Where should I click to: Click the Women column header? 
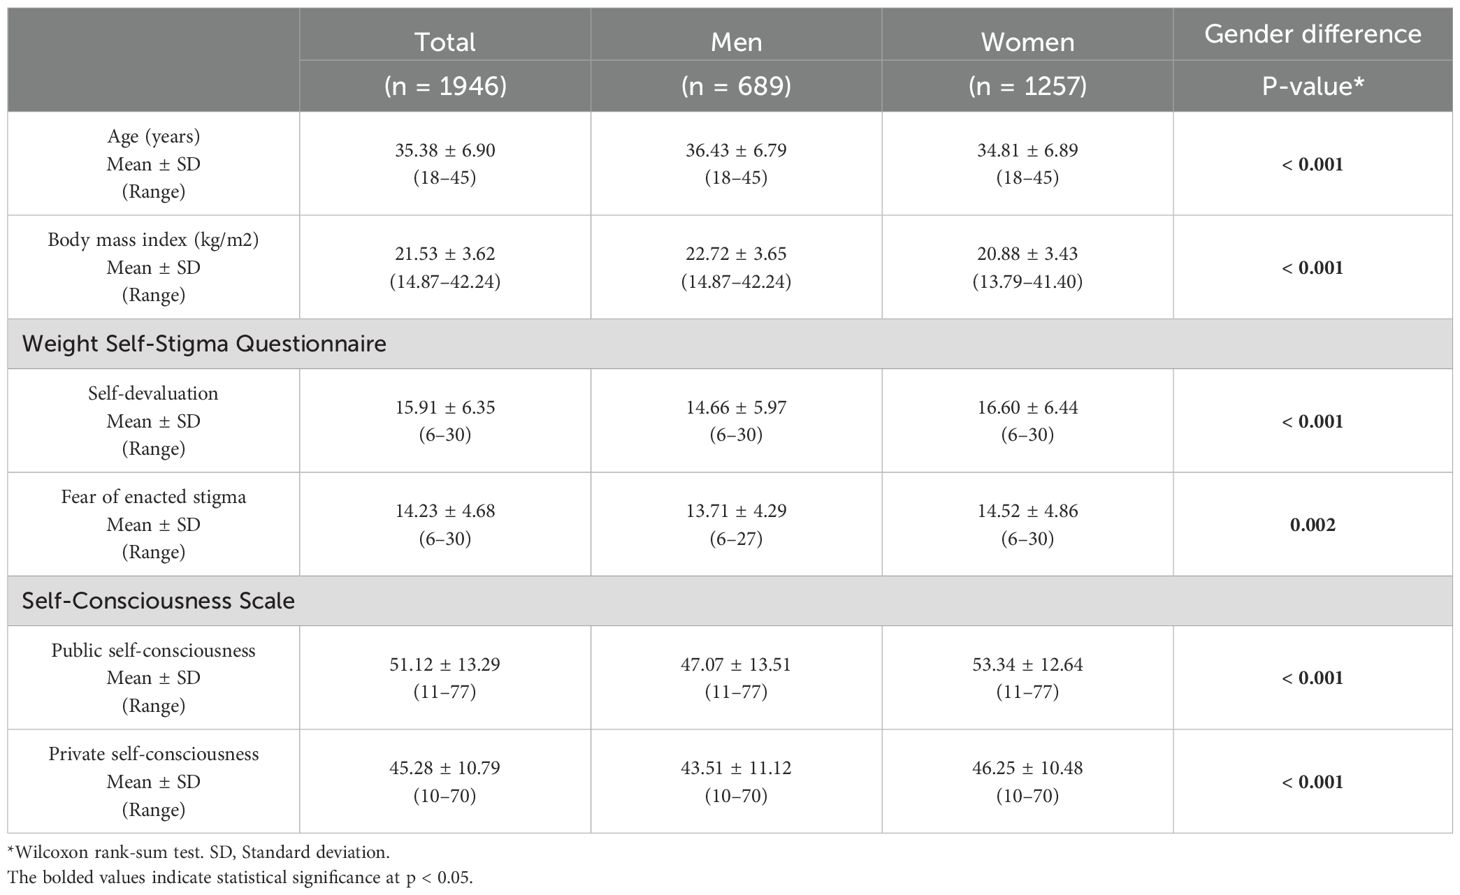pyautogui.click(x=1027, y=42)
